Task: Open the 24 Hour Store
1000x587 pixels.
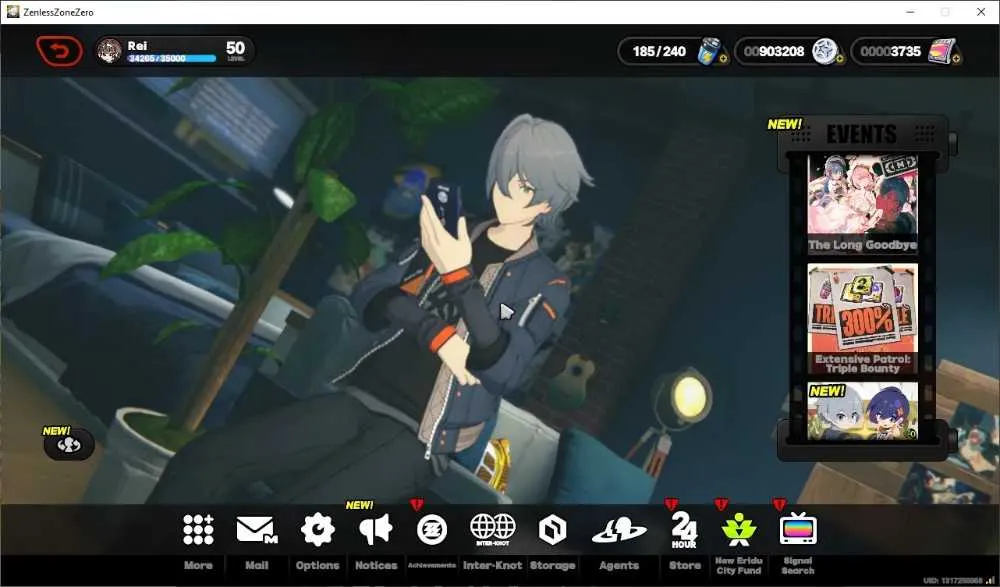Action: [x=684, y=530]
